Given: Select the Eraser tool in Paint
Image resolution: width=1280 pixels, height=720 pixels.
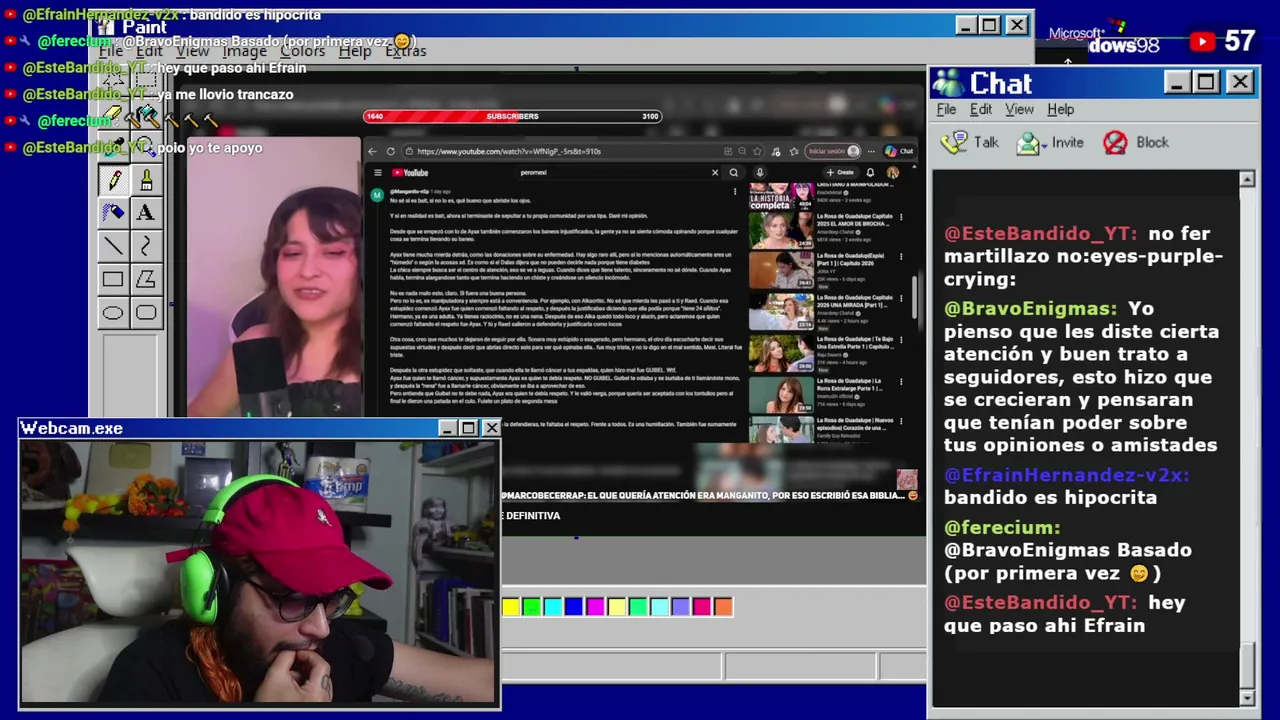Looking at the screenshot, I should (113, 117).
